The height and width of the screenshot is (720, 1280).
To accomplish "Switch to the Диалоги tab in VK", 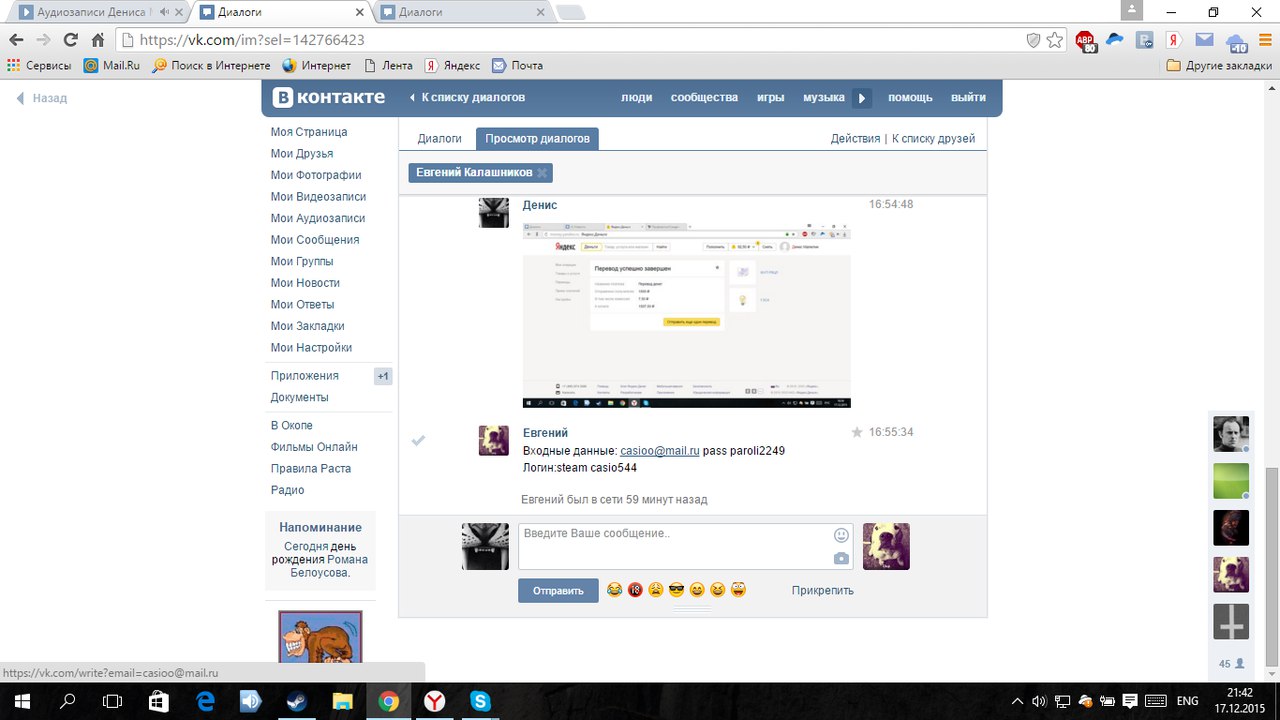I will (x=440, y=139).
